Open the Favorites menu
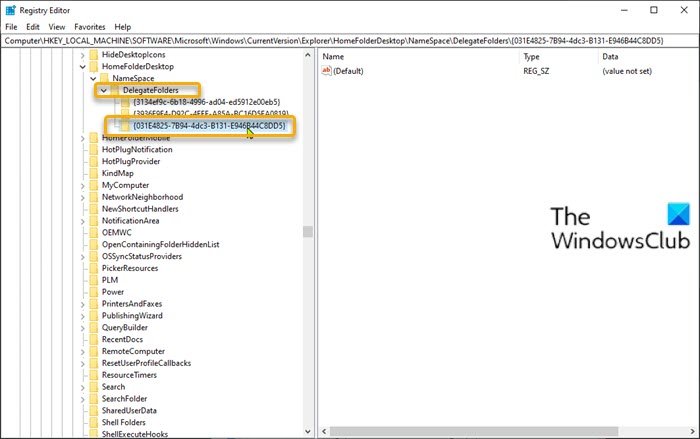This screenshot has width=700, height=439. (x=90, y=27)
